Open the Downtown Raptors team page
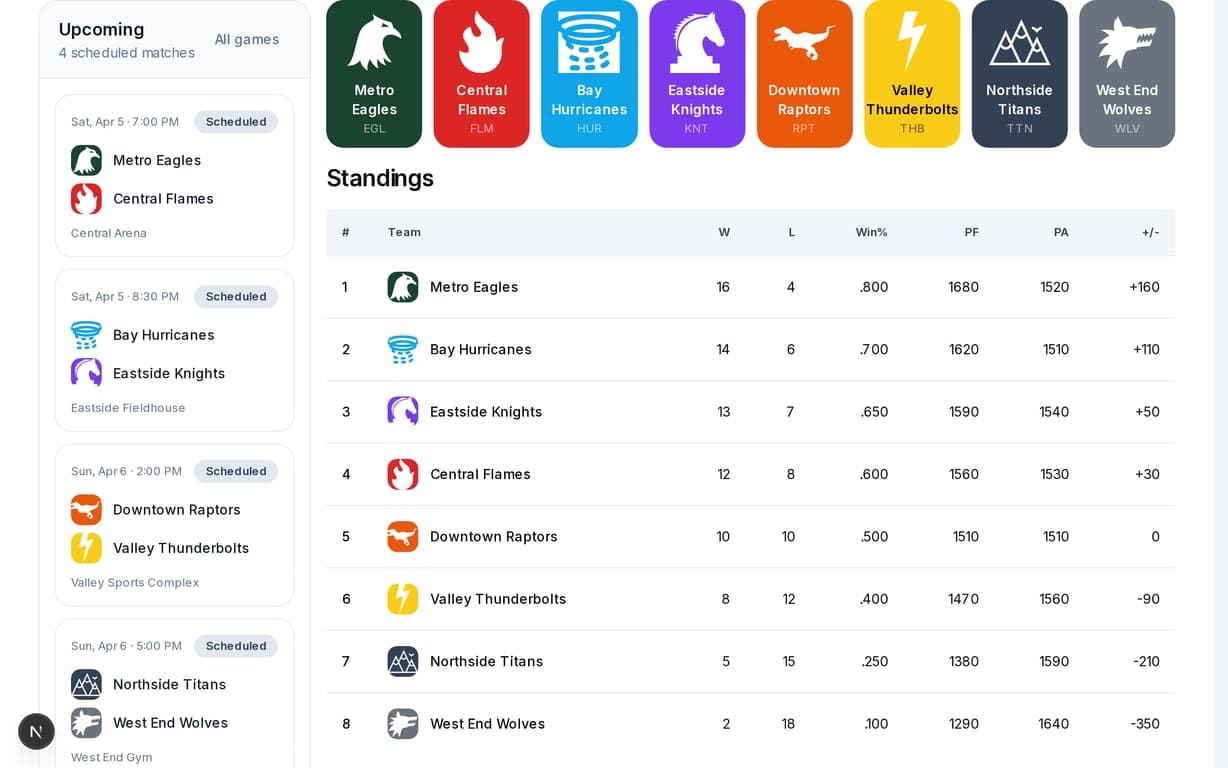 tap(805, 74)
